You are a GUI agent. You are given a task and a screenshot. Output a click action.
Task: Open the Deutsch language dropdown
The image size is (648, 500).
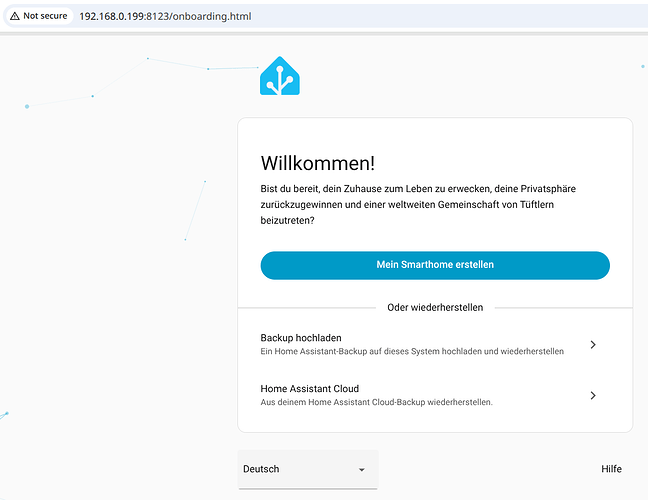tap(308, 469)
